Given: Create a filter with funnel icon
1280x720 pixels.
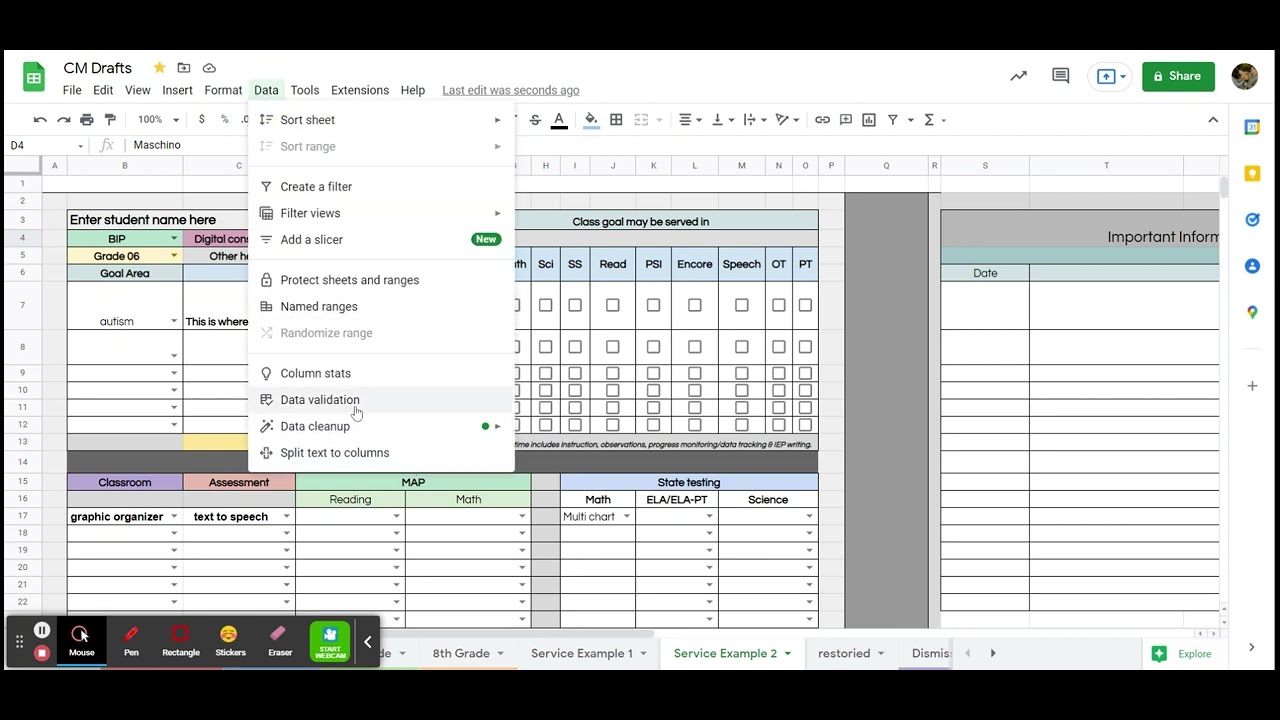Looking at the screenshot, I should click(893, 120).
